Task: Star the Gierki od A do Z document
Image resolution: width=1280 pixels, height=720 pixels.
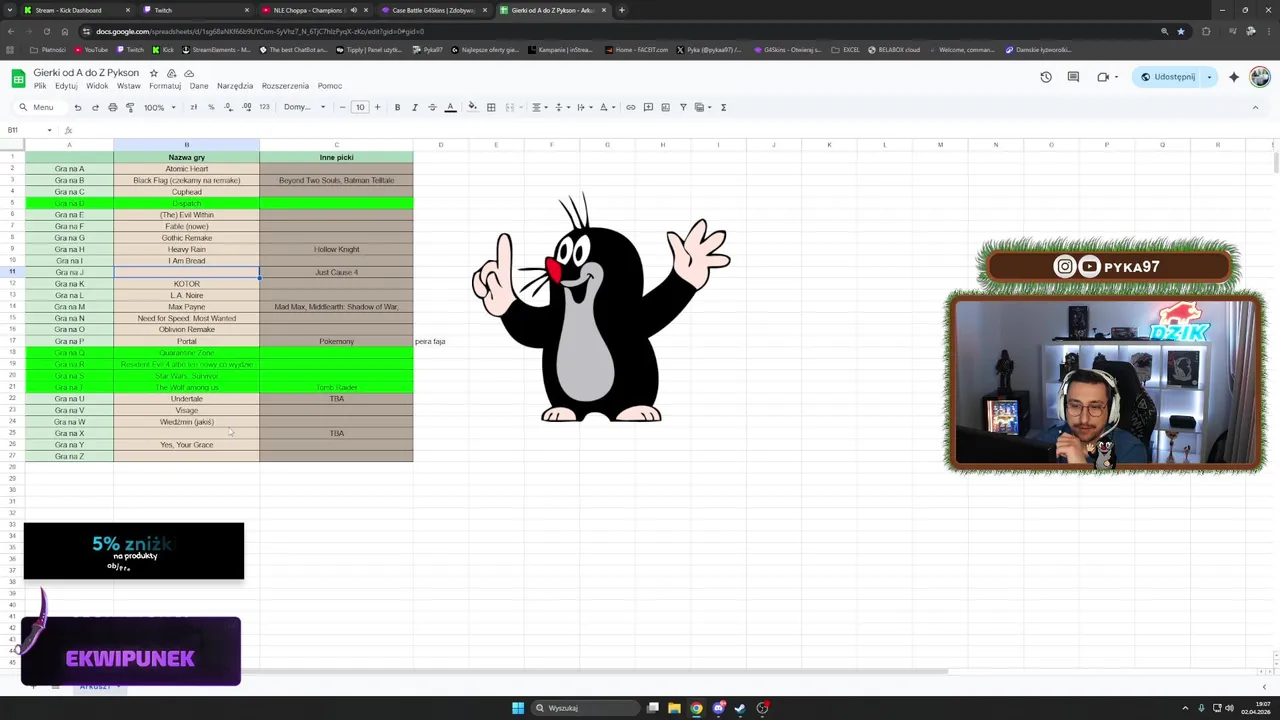Action: coord(153,73)
